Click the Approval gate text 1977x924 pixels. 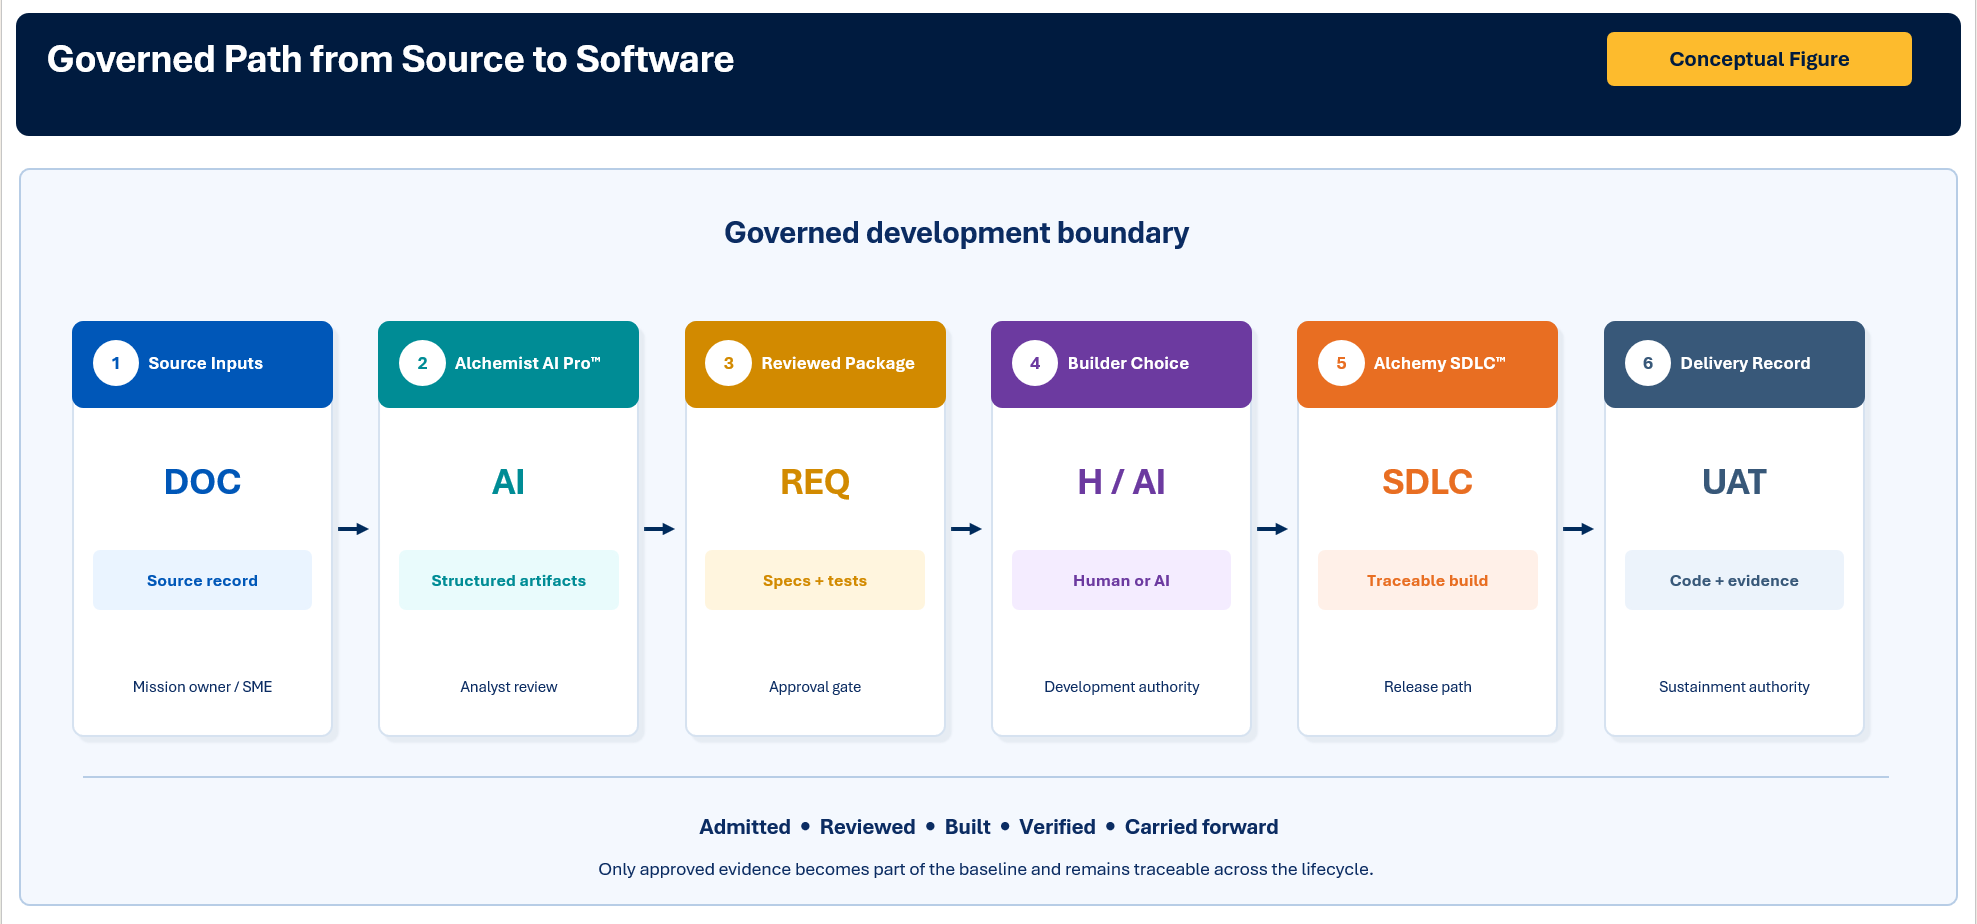pos(815,687)
